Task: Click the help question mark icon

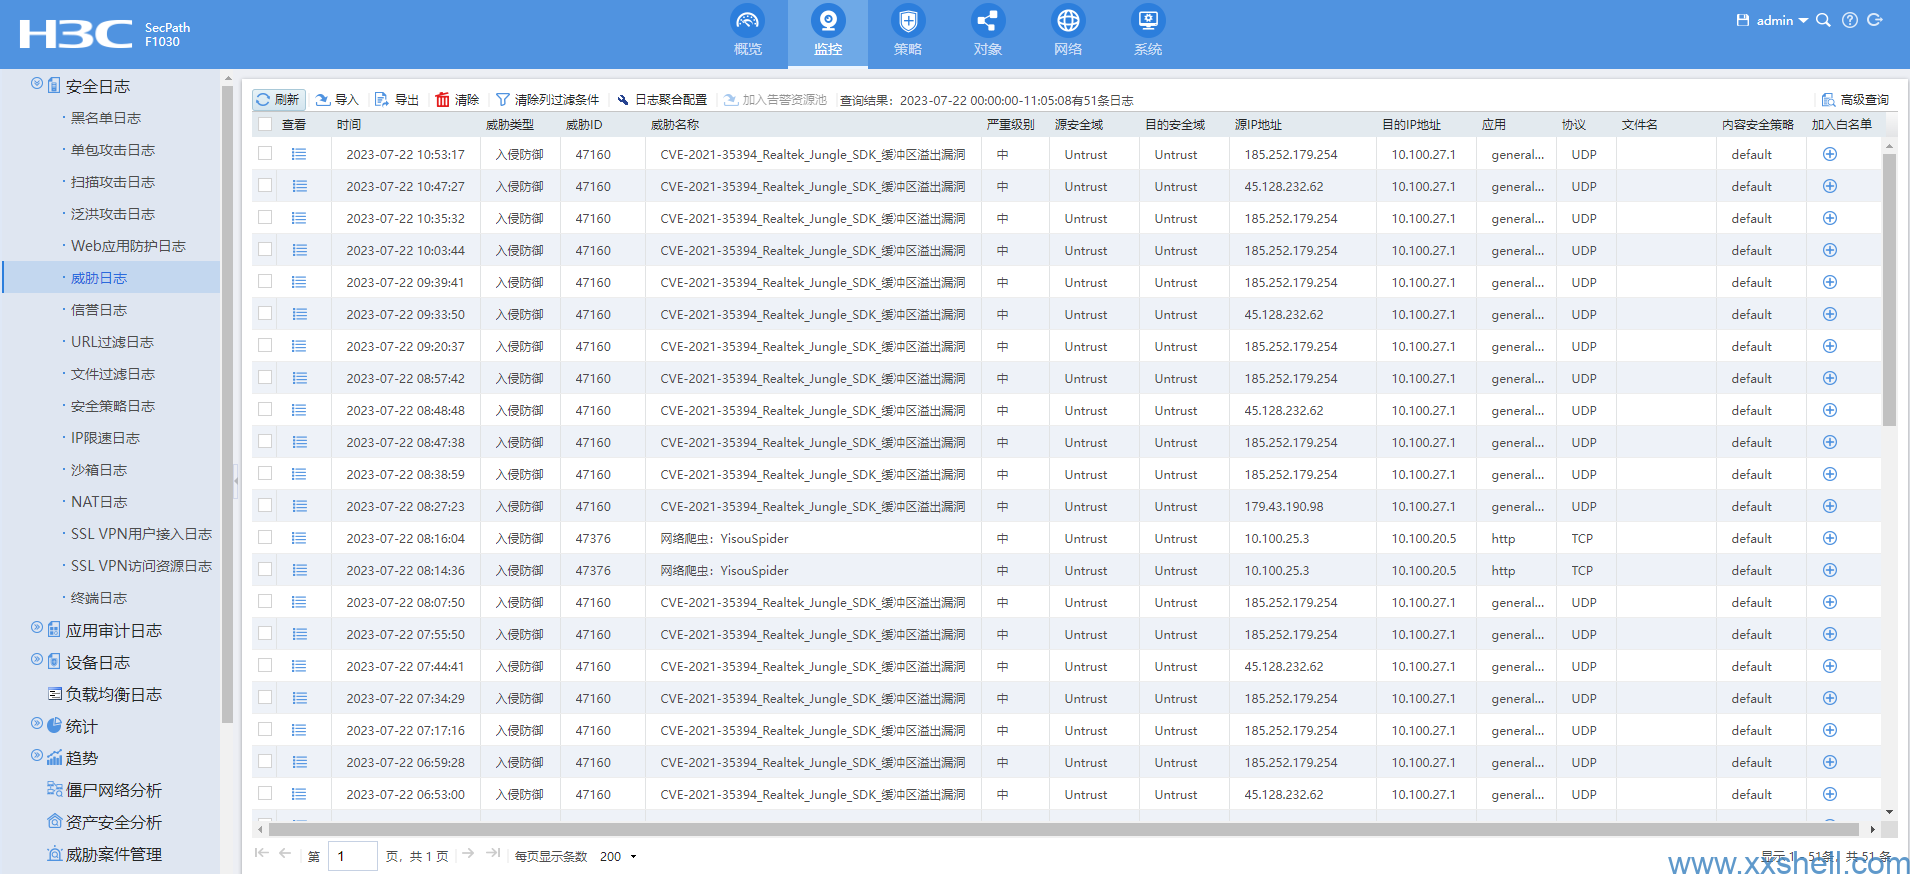Action: coord(1849,20)
